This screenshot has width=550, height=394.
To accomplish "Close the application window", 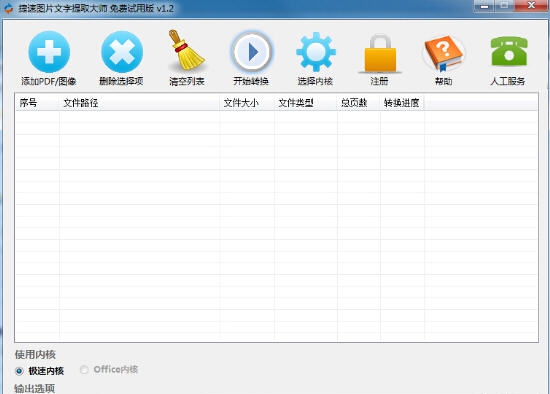I will [531, 6].
